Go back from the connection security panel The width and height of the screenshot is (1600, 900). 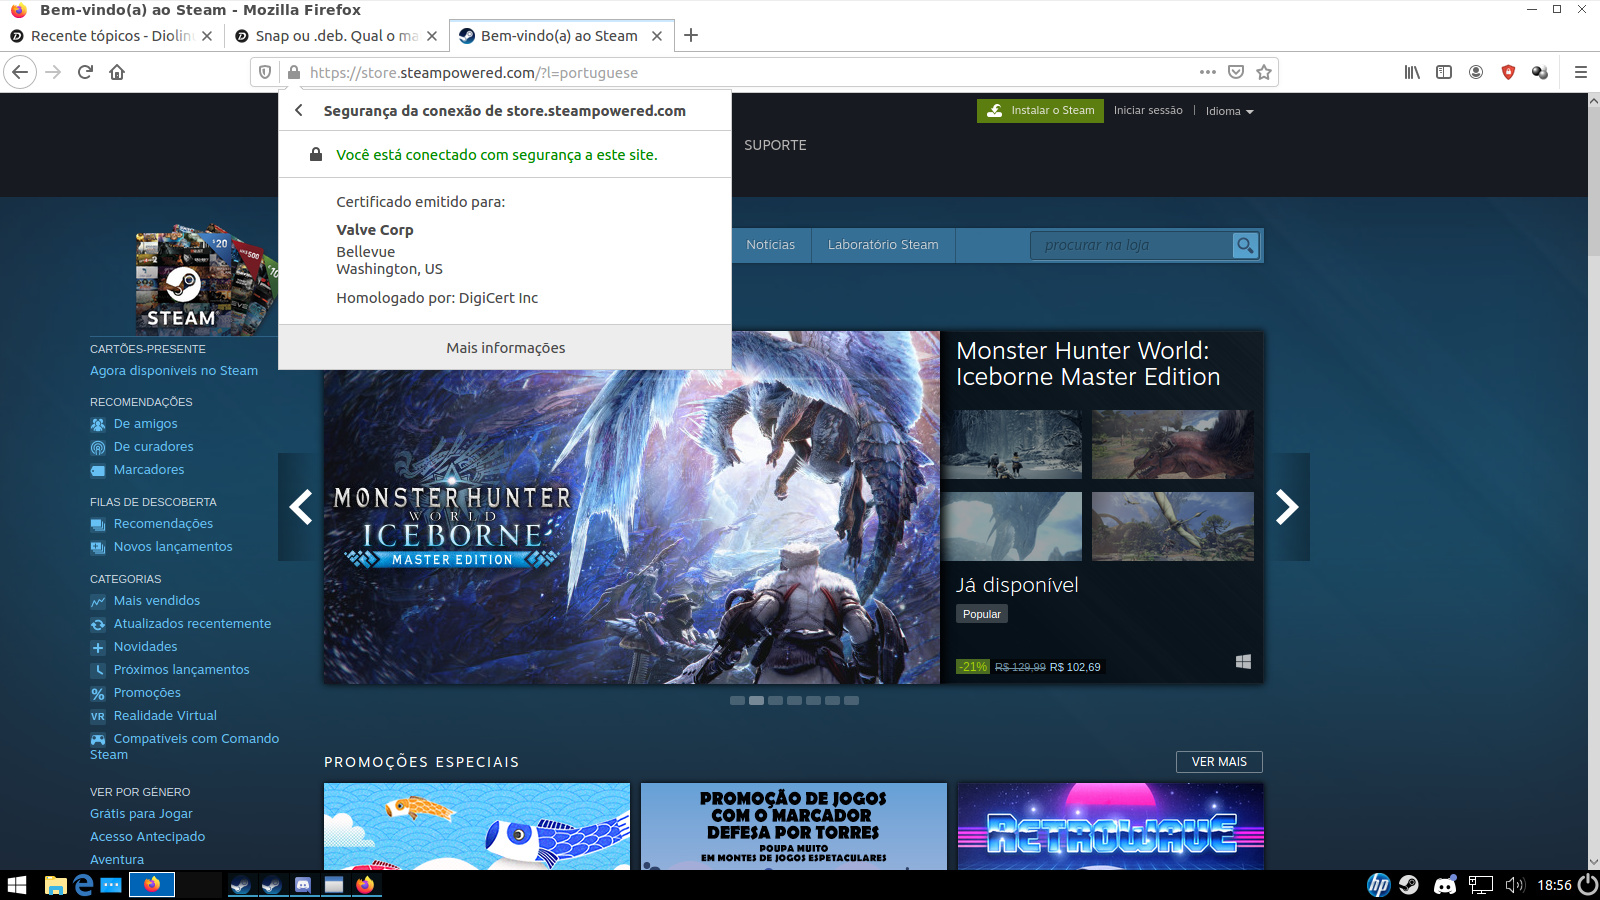click(299, 111)
